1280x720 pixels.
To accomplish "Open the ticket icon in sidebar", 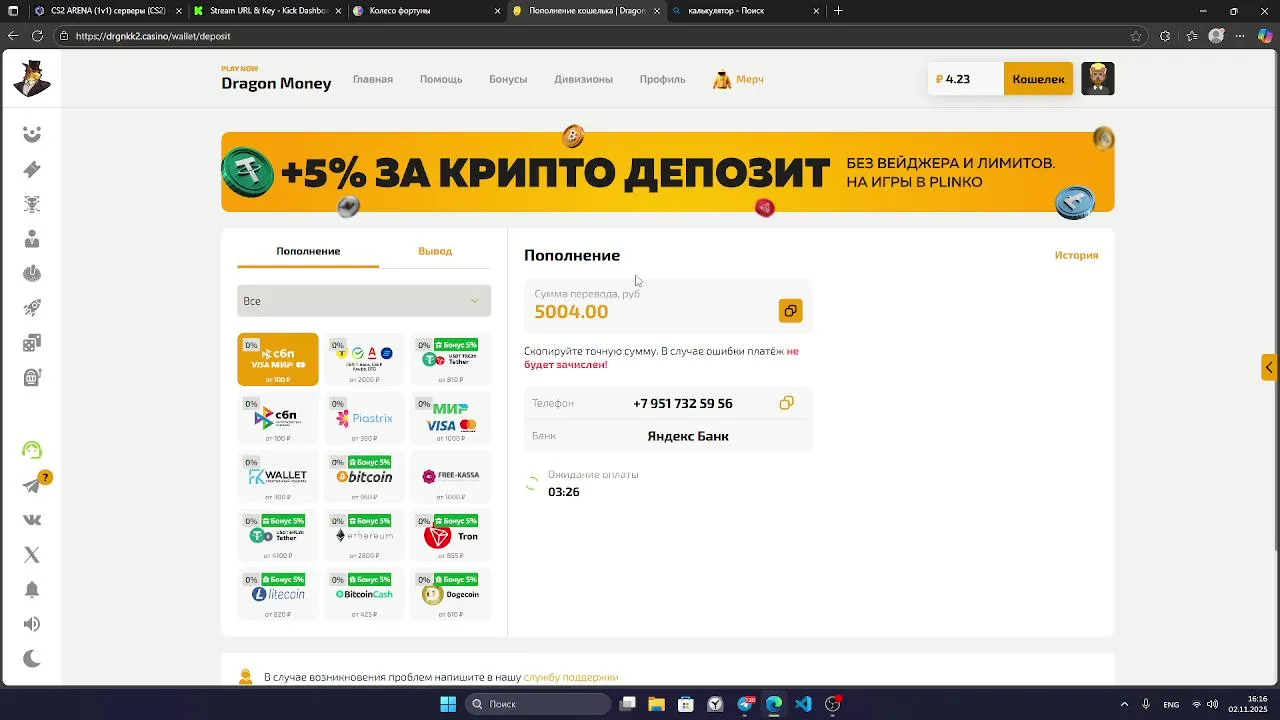I will click(32, 169).
